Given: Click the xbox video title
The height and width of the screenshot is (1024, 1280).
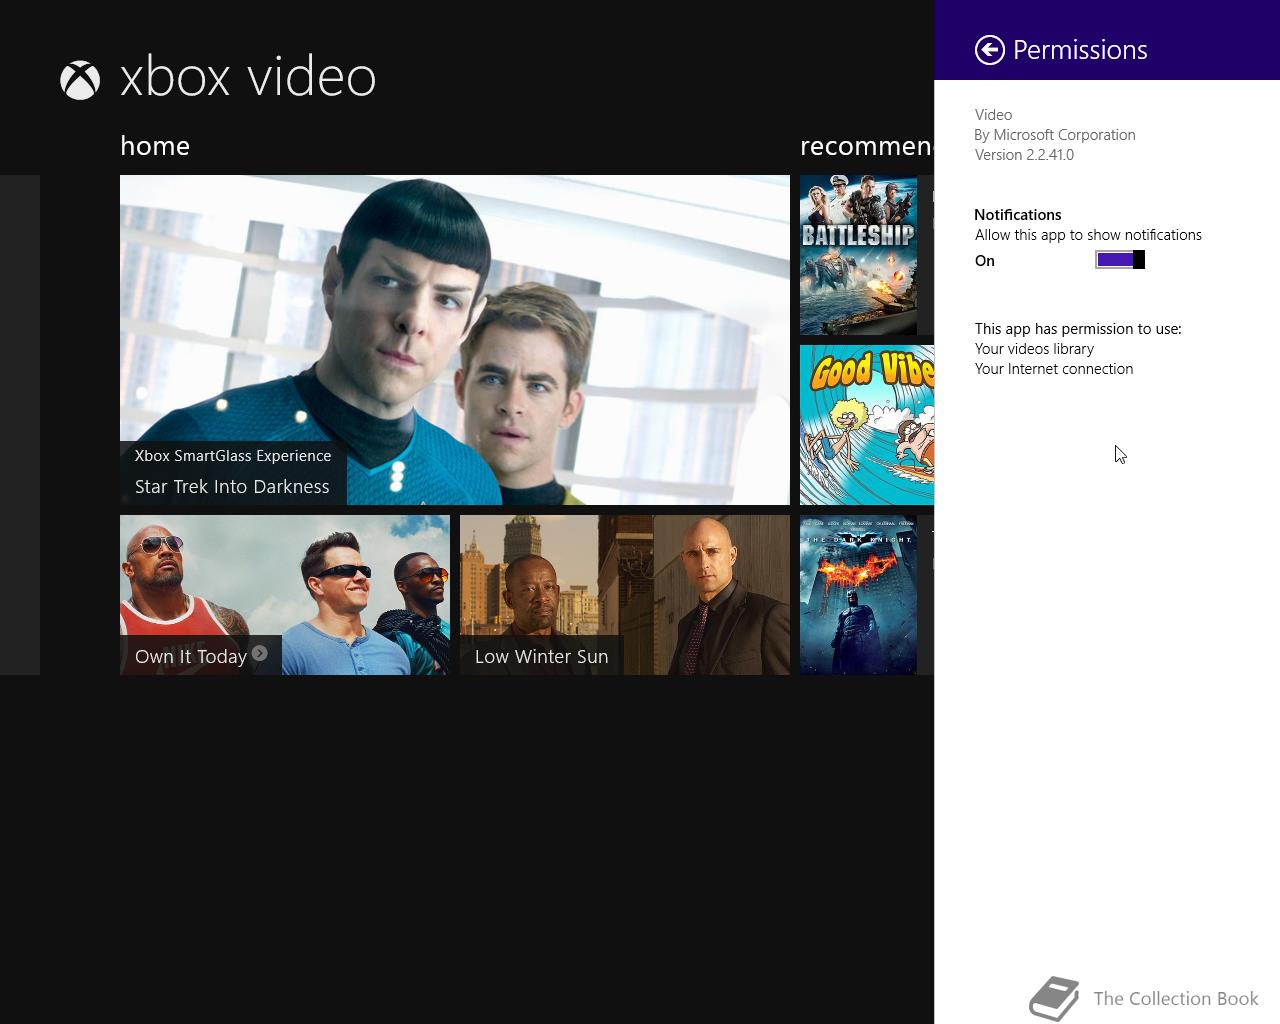Looking at the screenshot, I should 248,77.
